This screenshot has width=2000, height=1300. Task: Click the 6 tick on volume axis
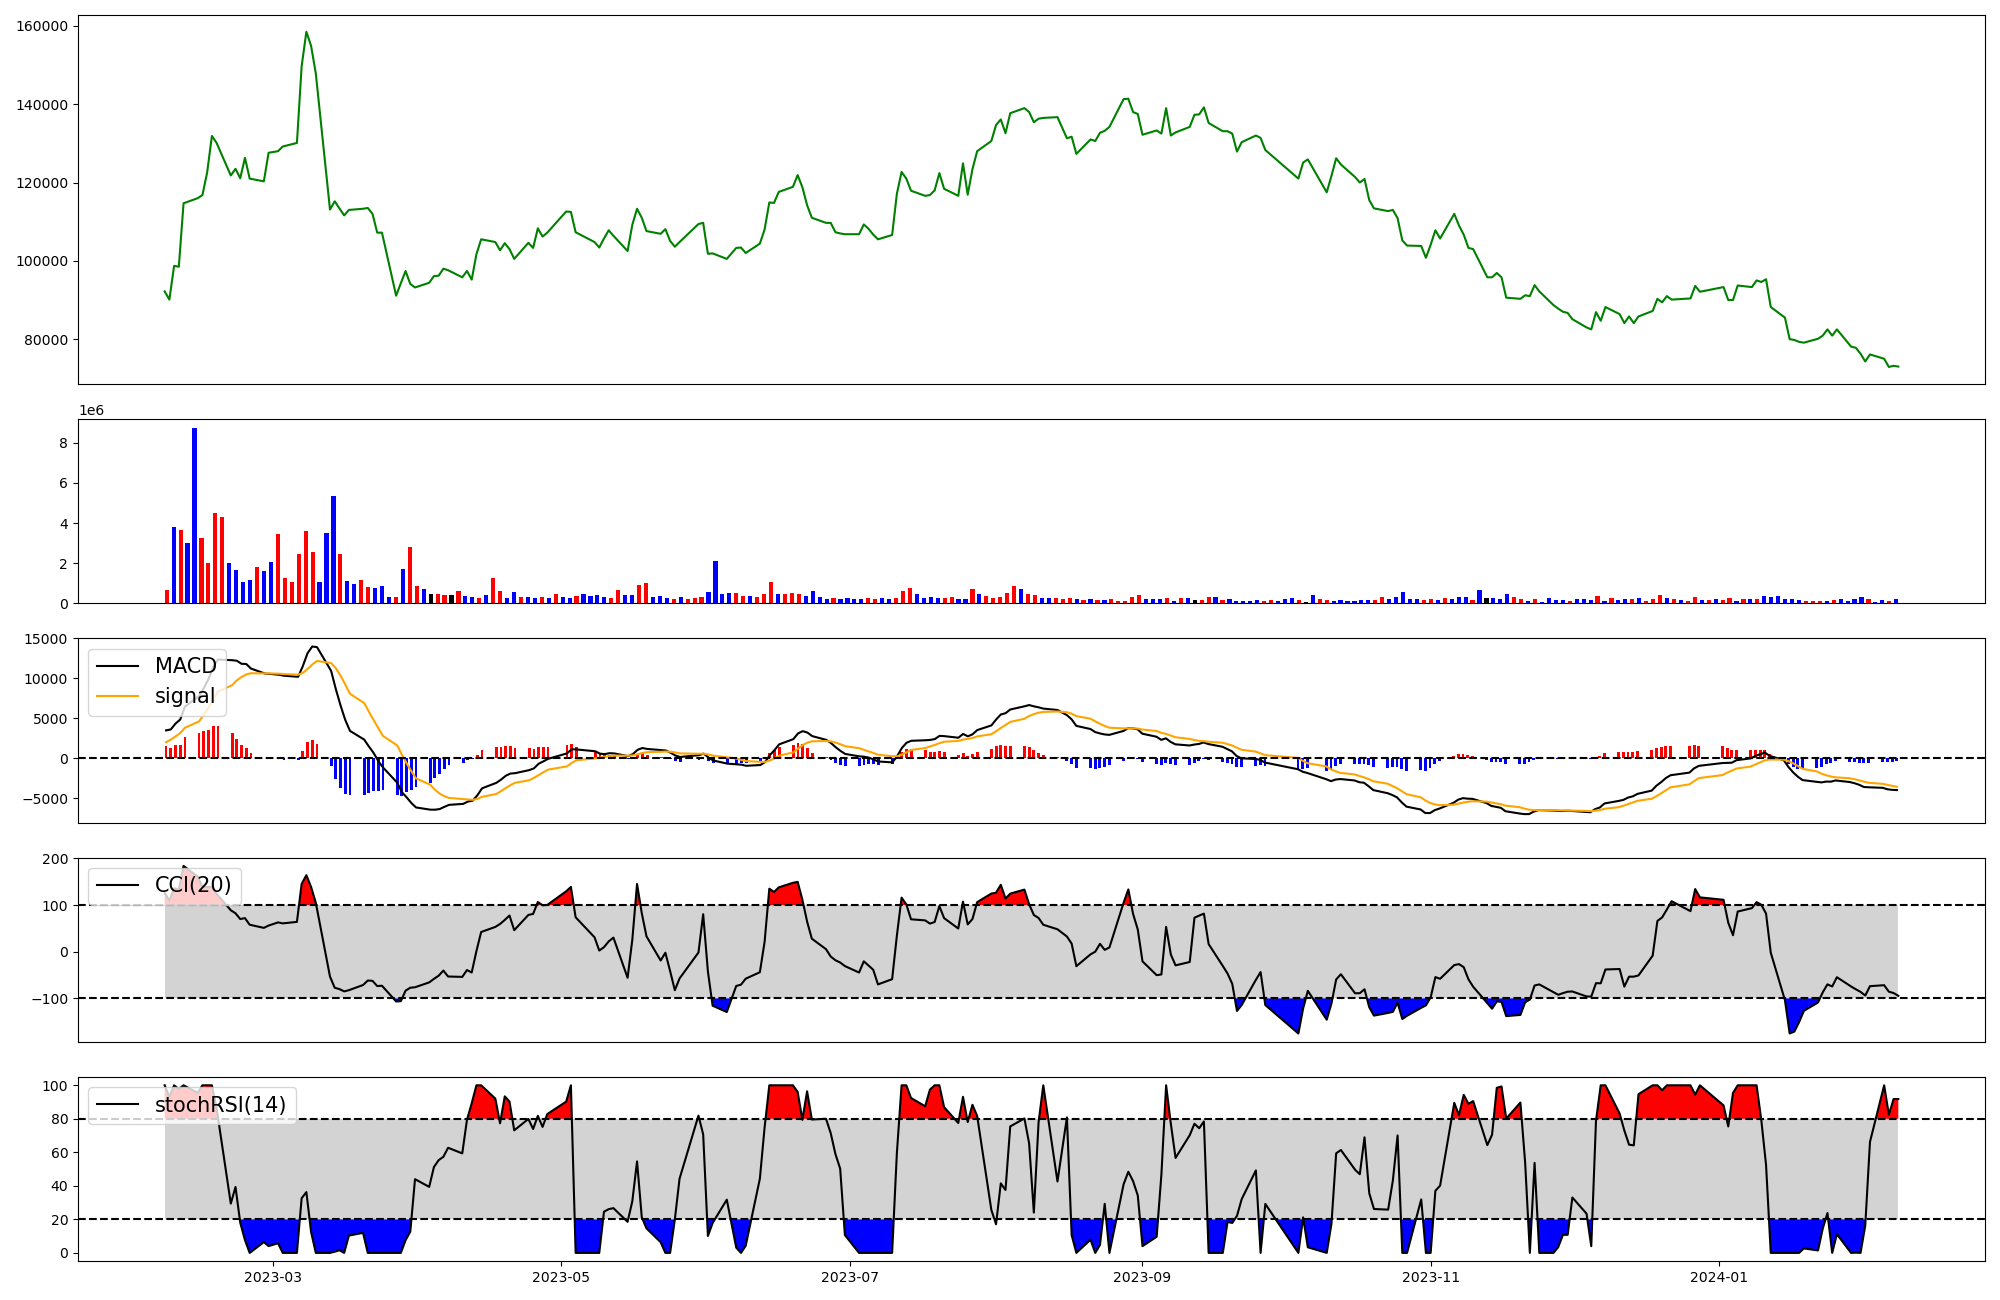coord(63,483)
